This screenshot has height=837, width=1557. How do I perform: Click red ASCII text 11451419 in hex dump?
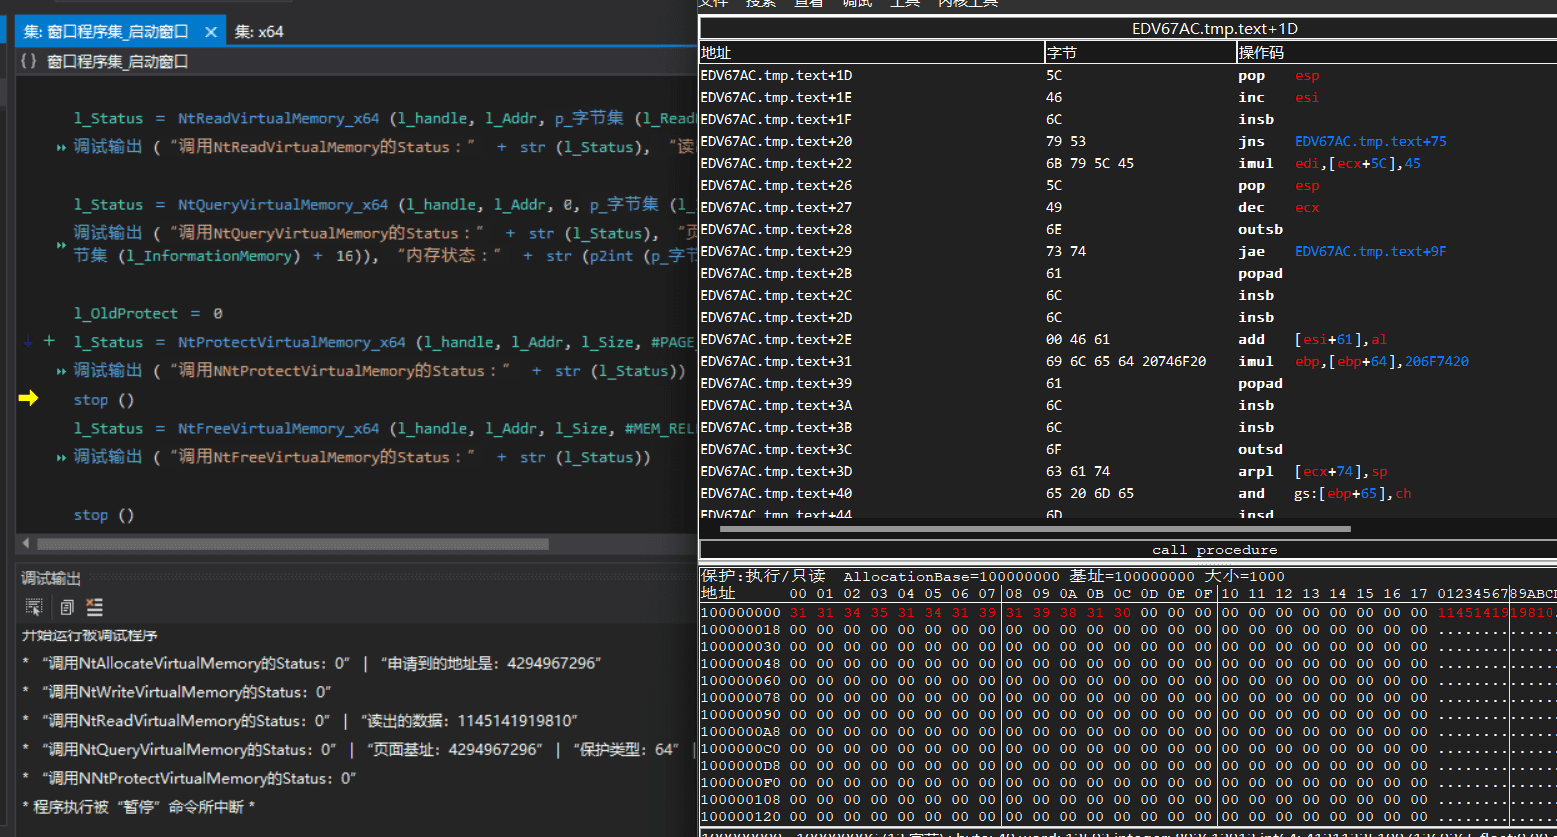pos(1472,612)
